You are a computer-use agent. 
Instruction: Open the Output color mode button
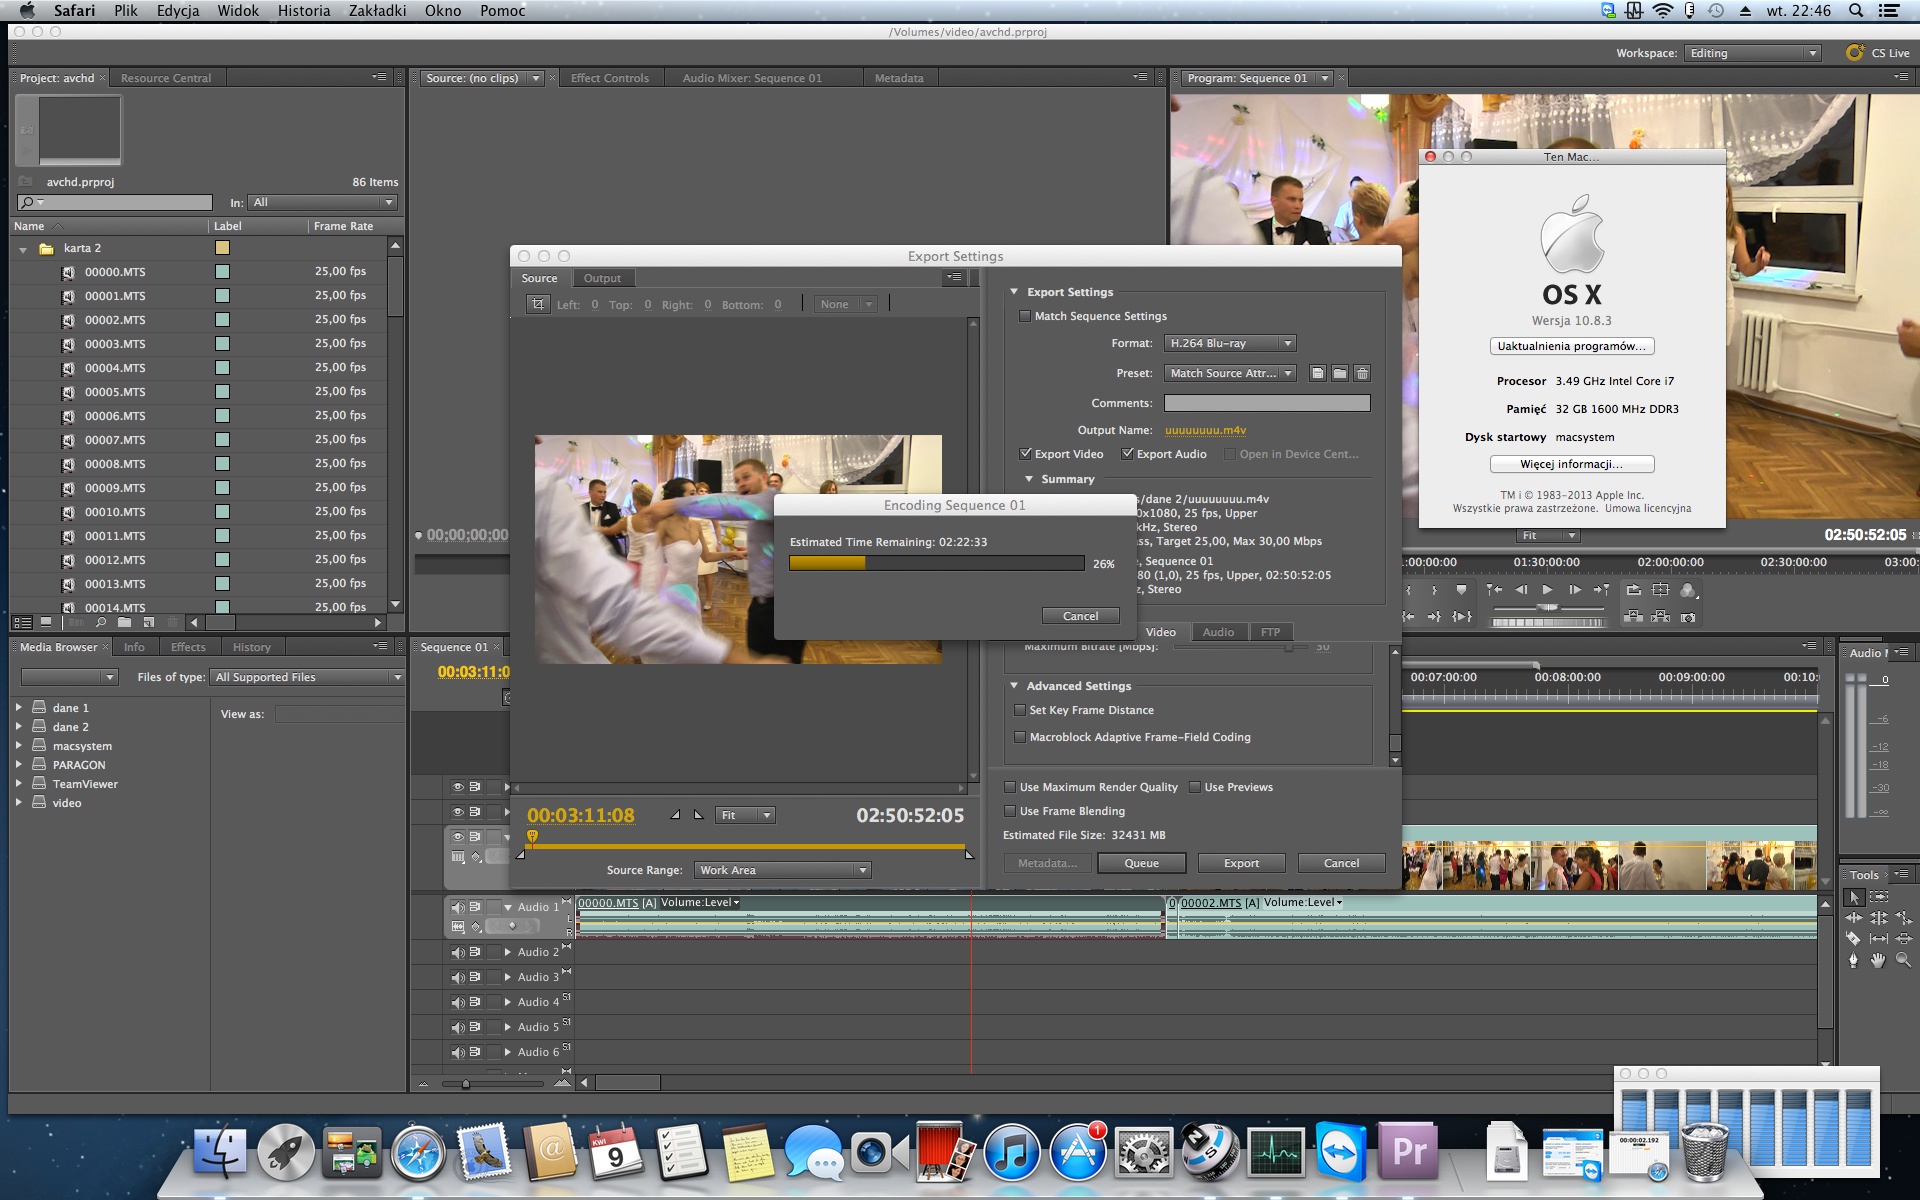click(1688, 590)
